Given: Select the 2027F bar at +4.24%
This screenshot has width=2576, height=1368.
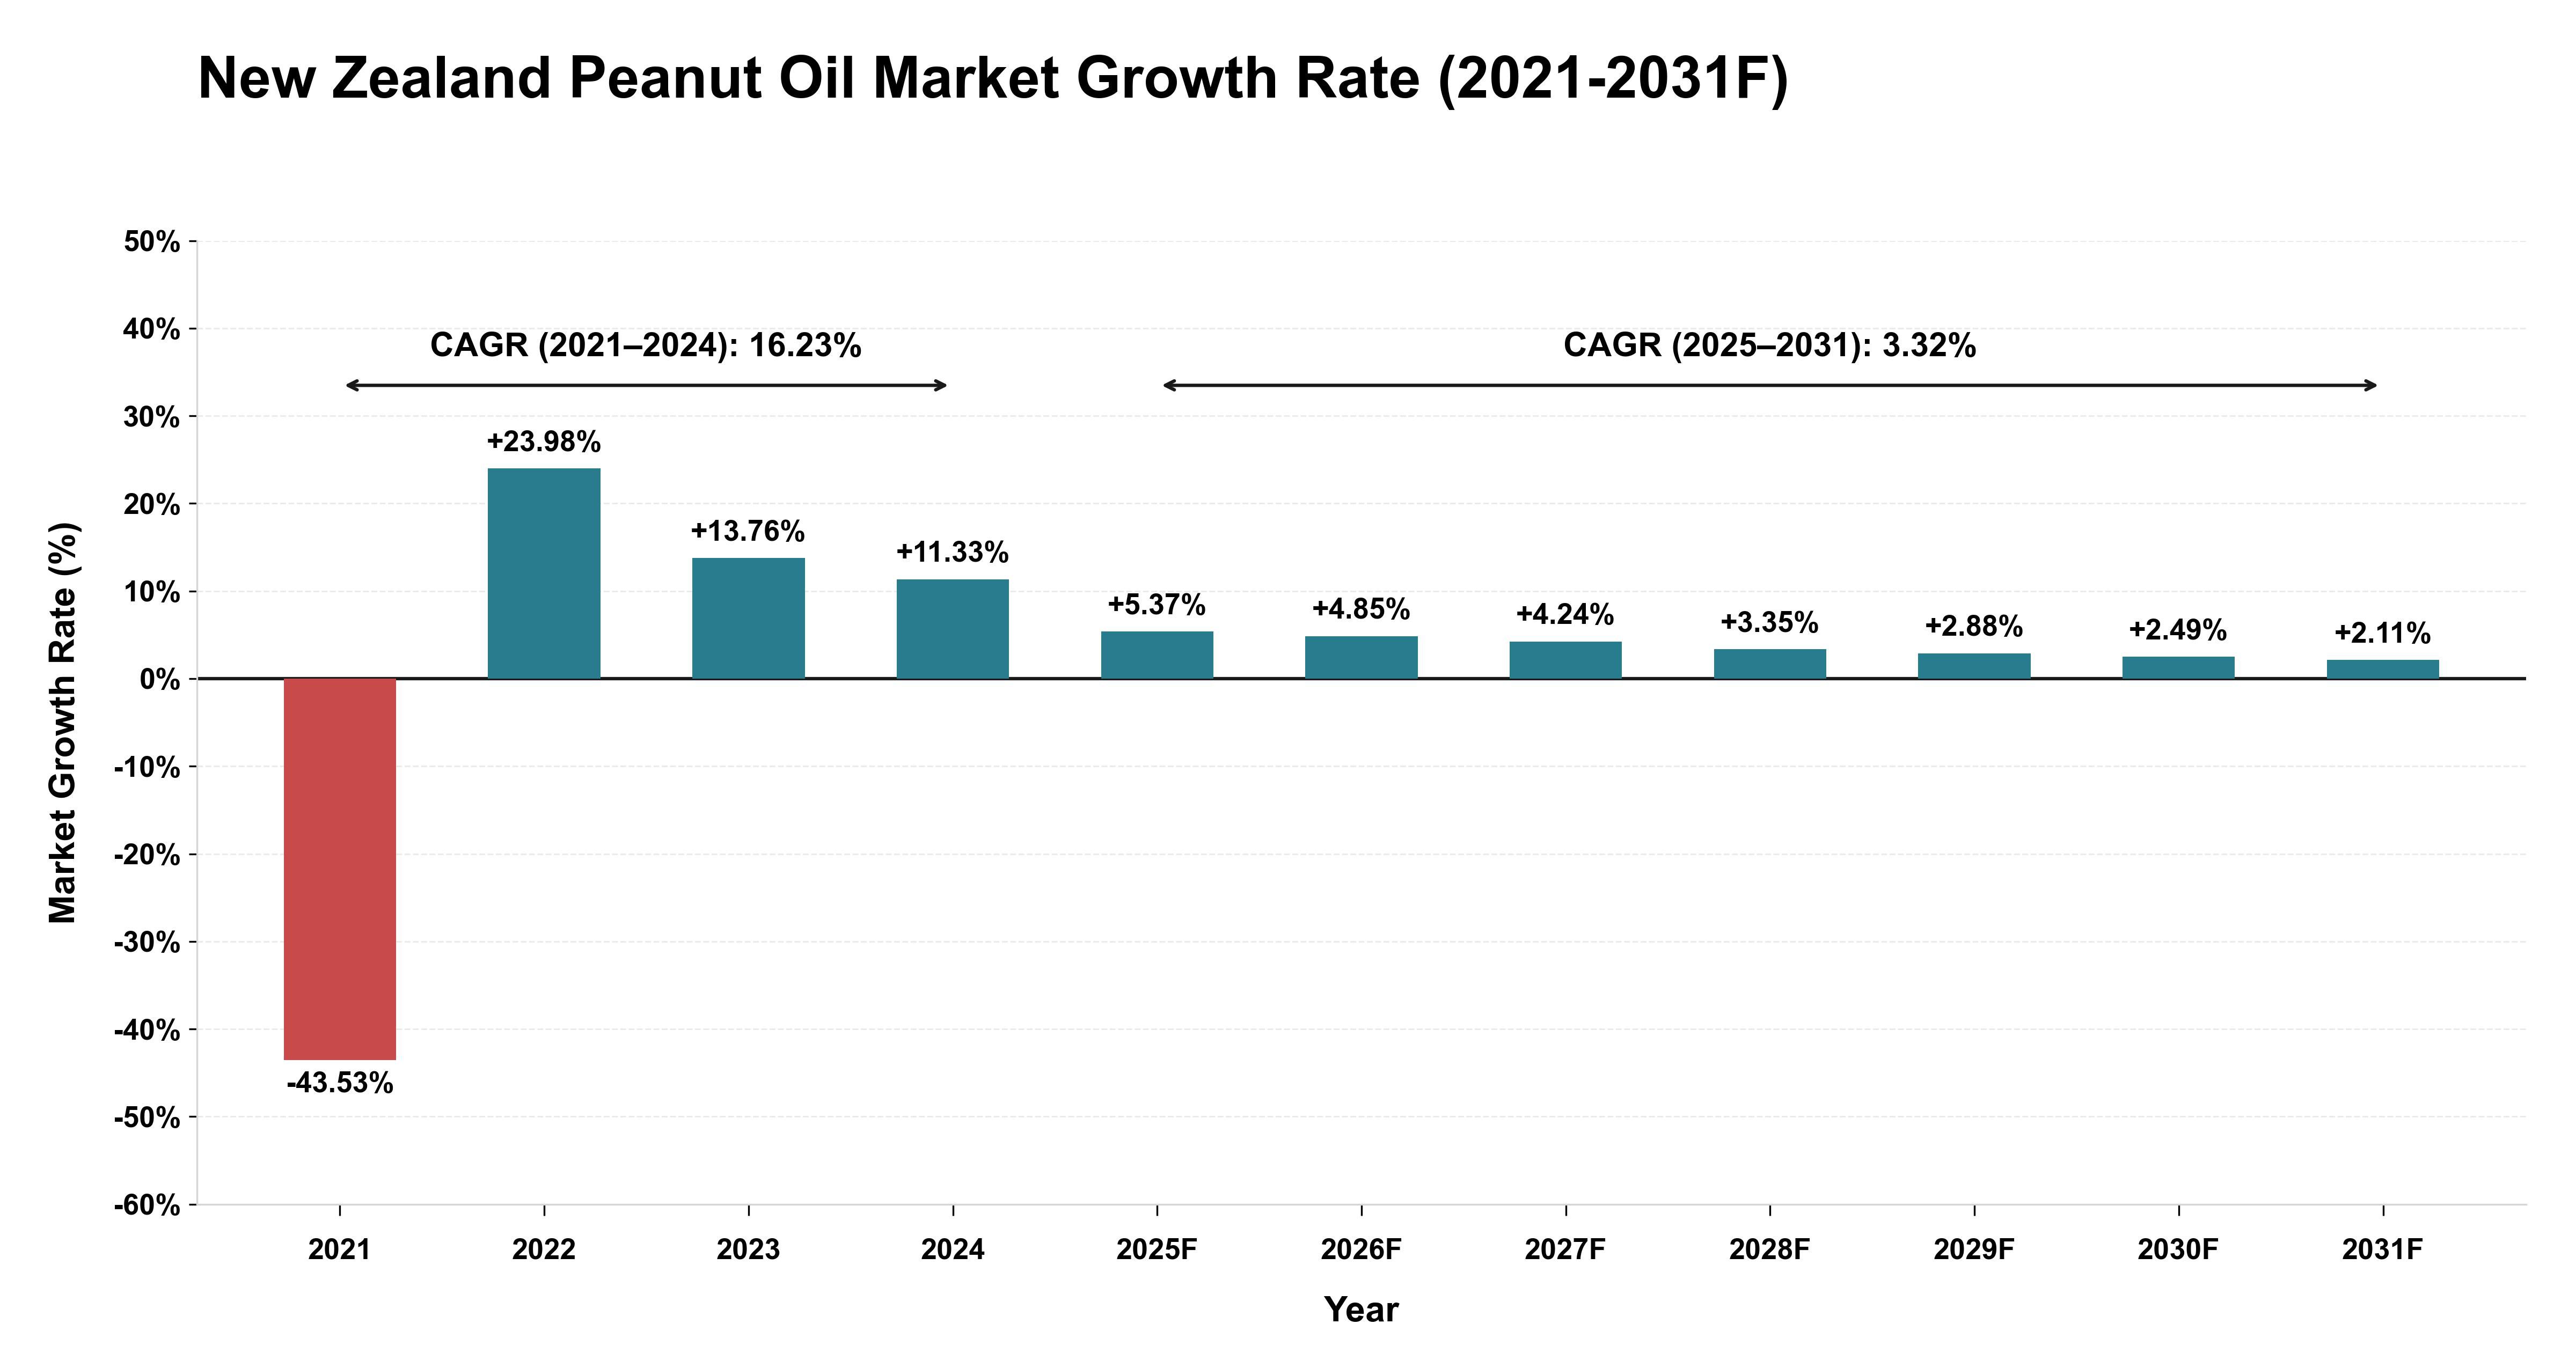Looking at the screenshot, I should tap(1566, 660).
